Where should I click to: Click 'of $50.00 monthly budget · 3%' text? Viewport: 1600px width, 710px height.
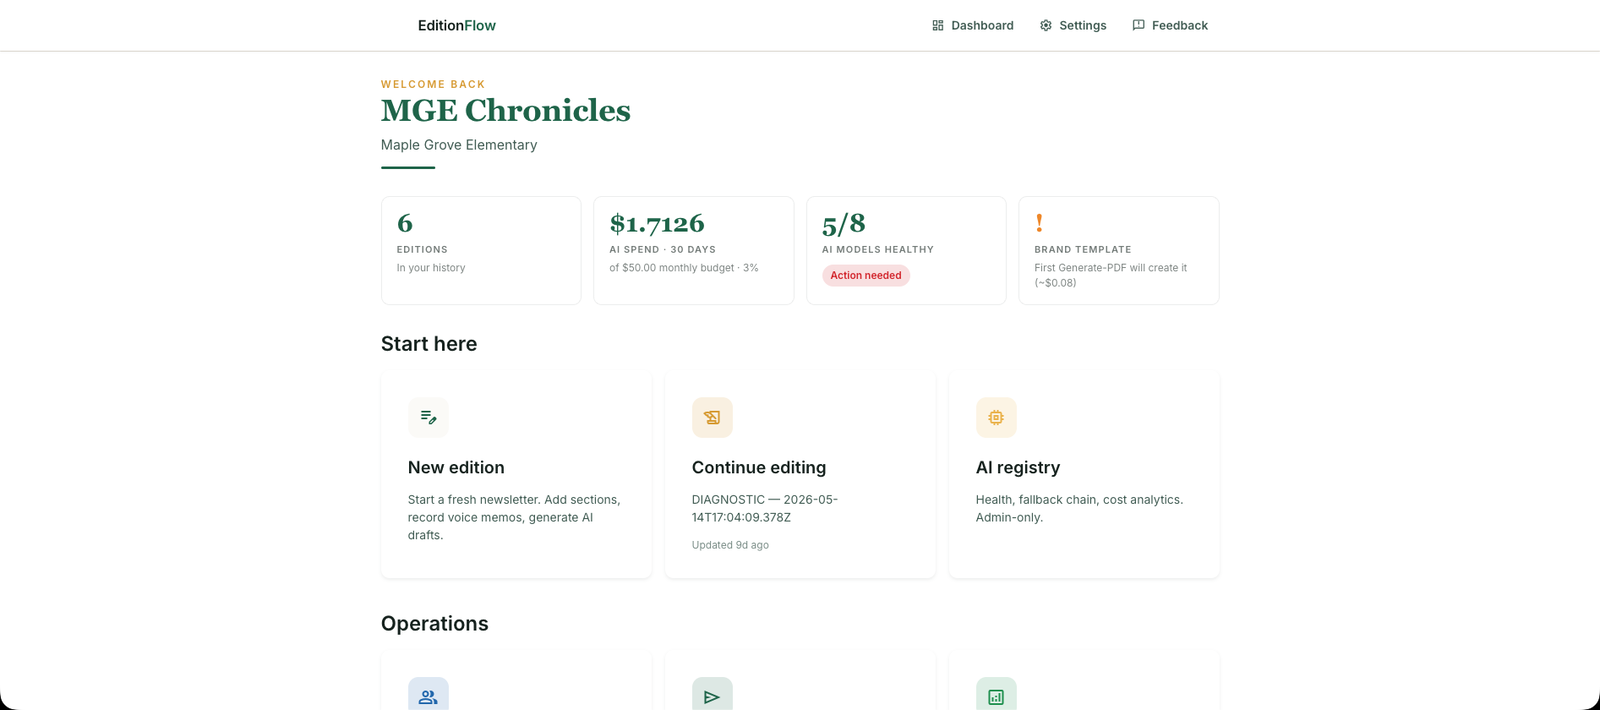[684, 268]
